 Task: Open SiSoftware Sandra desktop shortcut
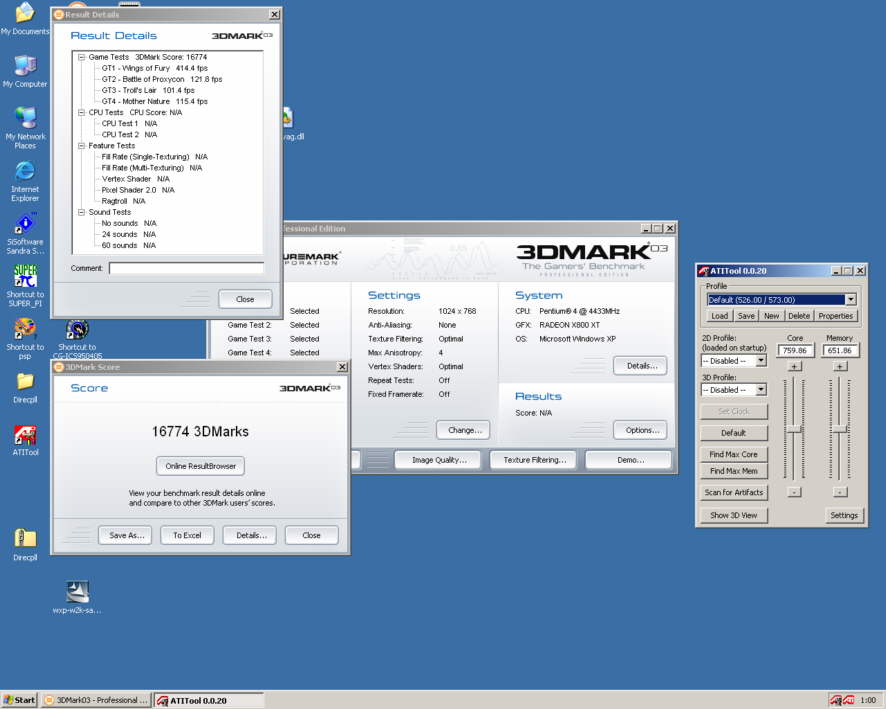click(x=25, y=224)
